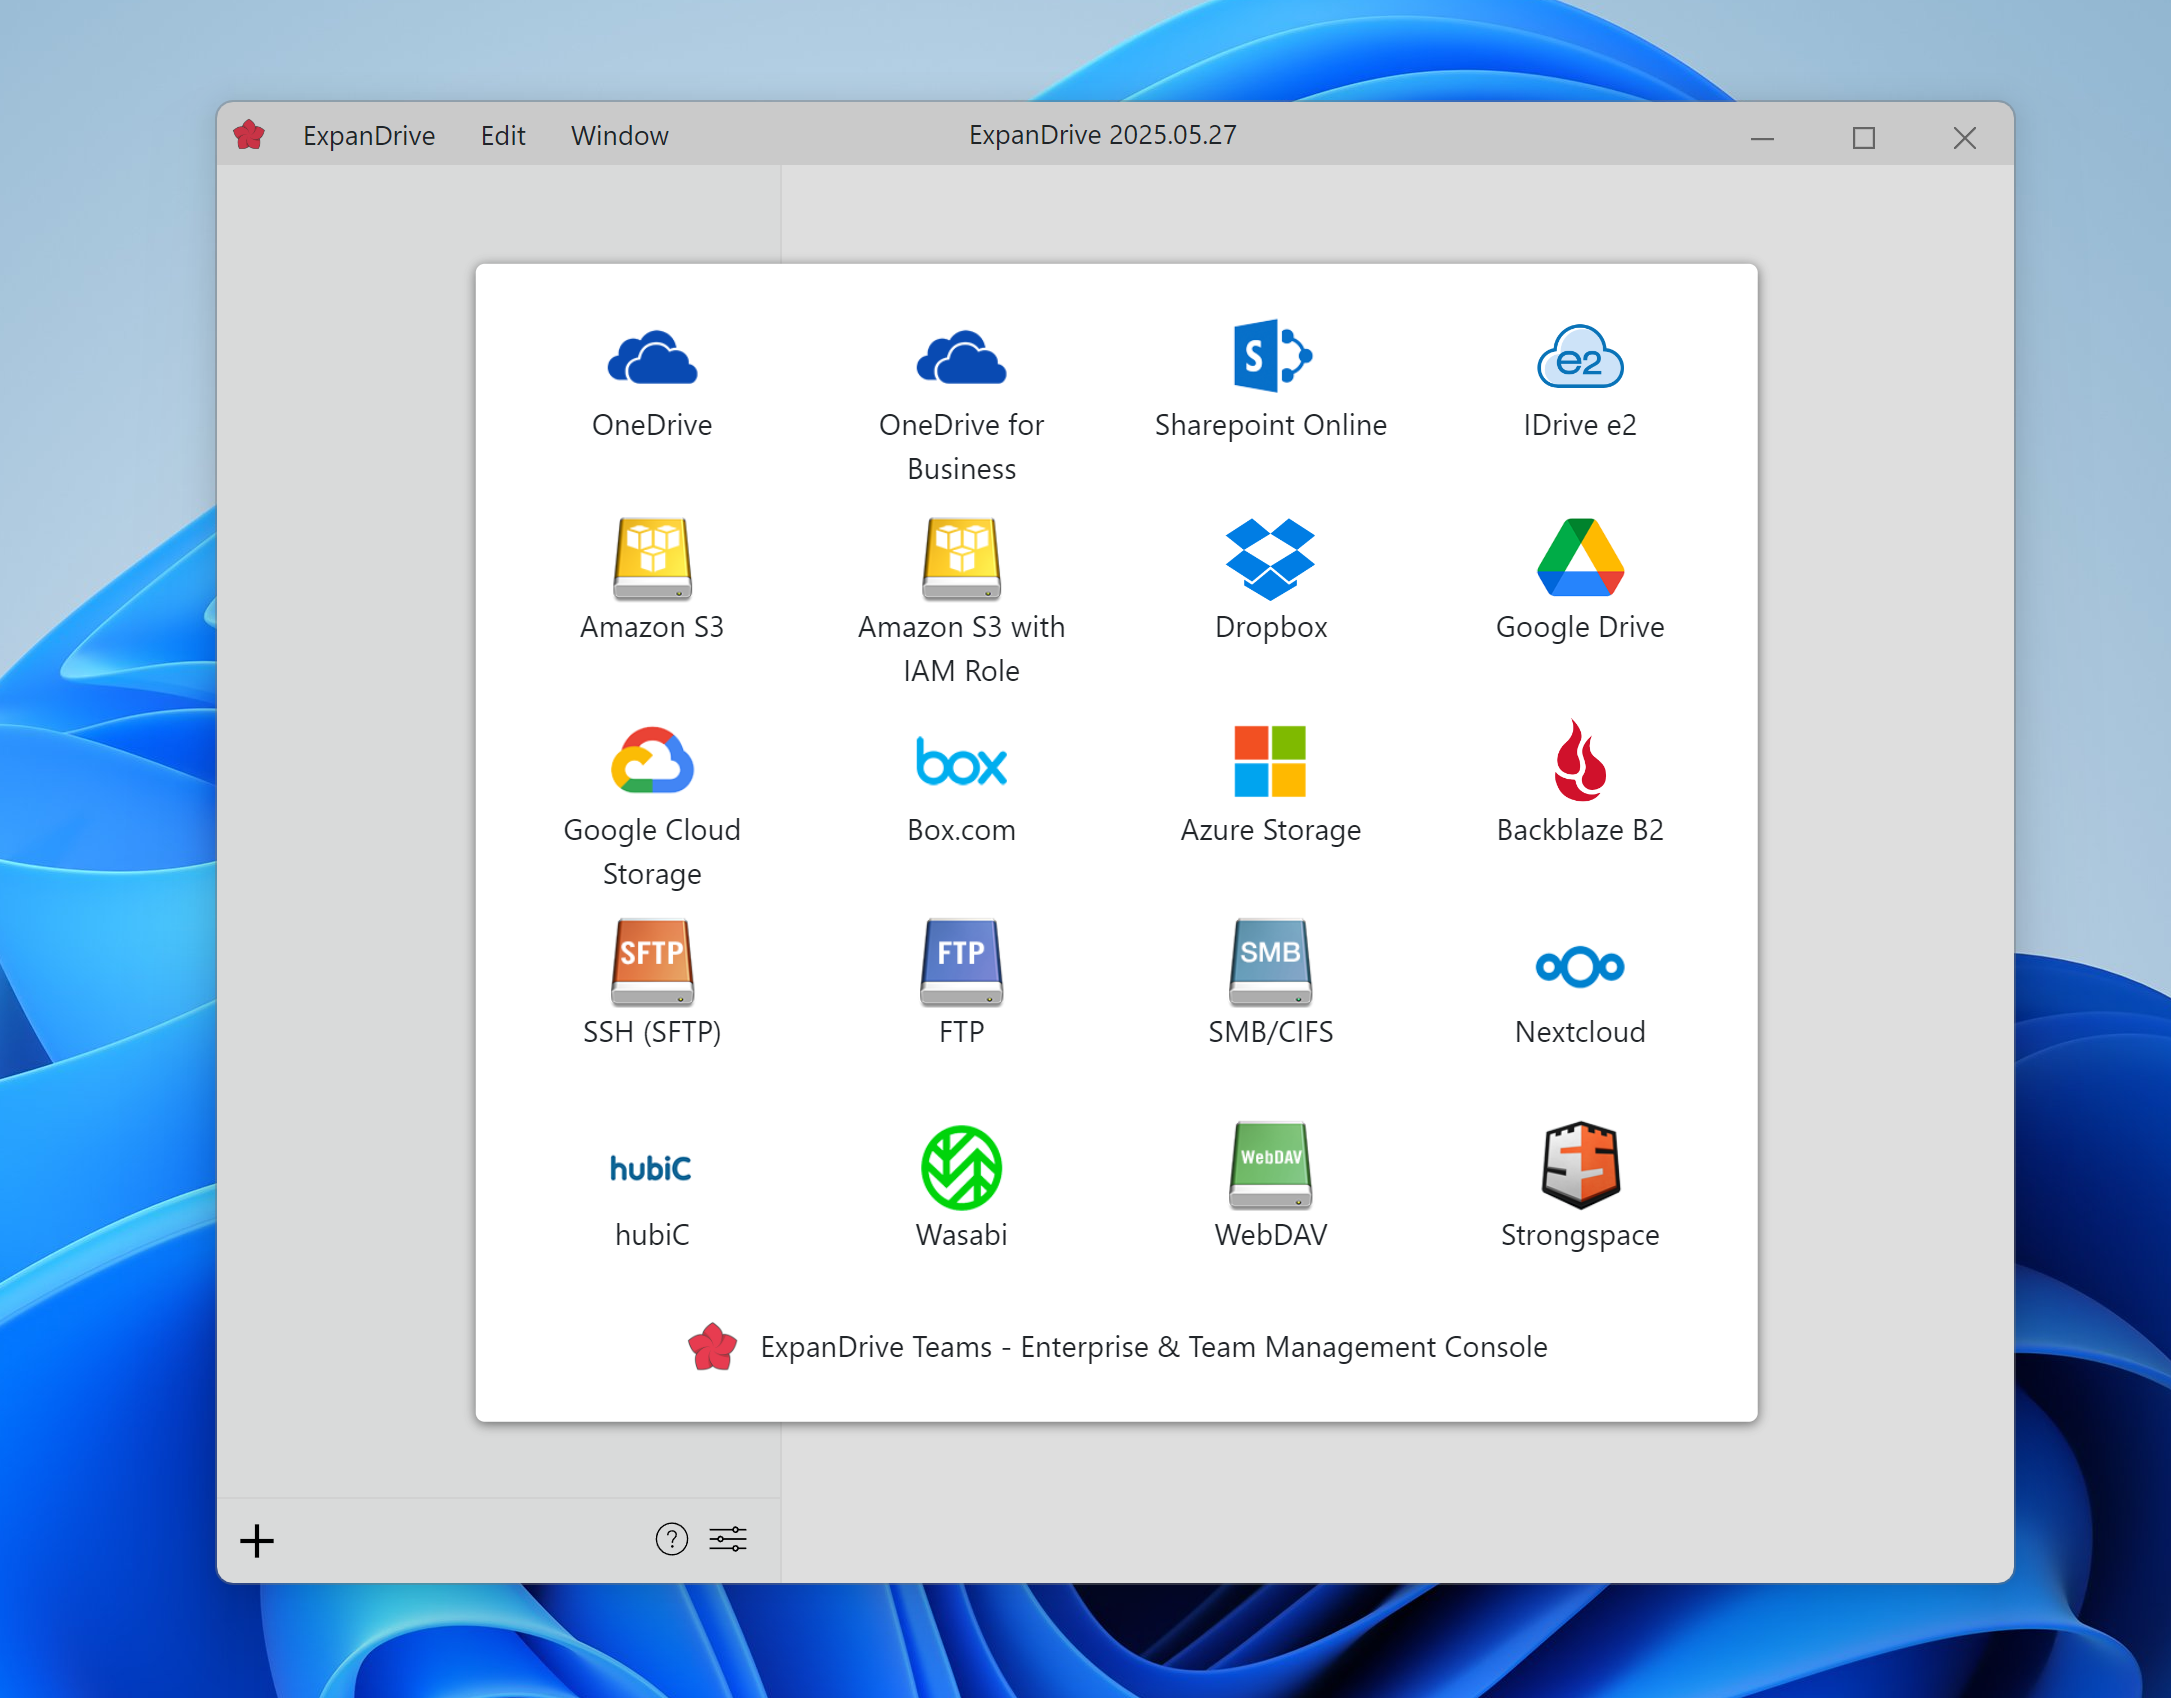Select the Azure Storage icon
Viewport: 2171px width, 1698px height.
[x=1271, y=761]
